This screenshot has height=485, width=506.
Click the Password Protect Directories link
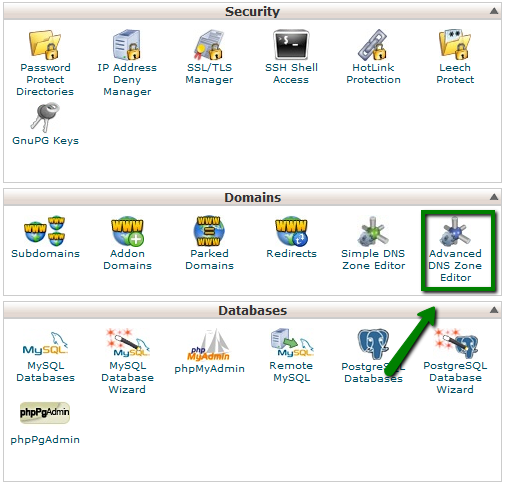point(45,80)
